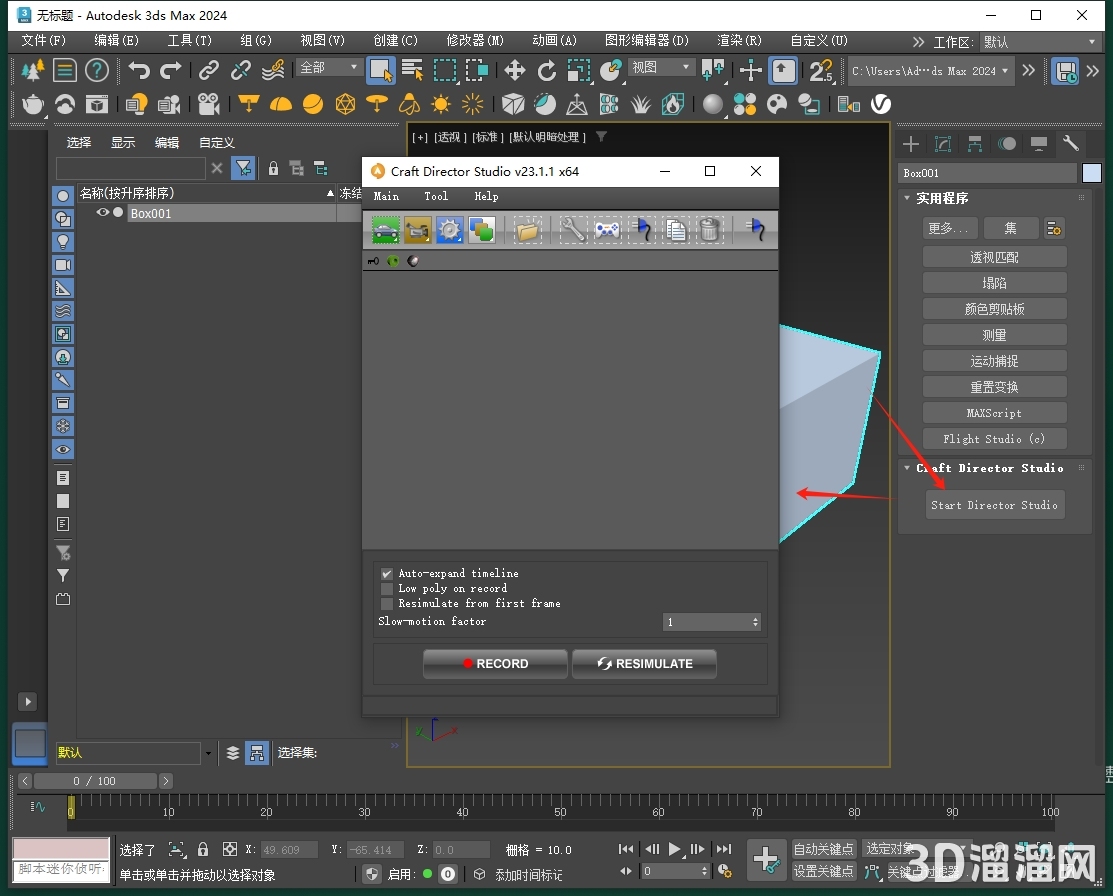Viewport: 1113px width, 896px height.
Task: Click the 透视匹配 utility button
Action: (994, 257)
